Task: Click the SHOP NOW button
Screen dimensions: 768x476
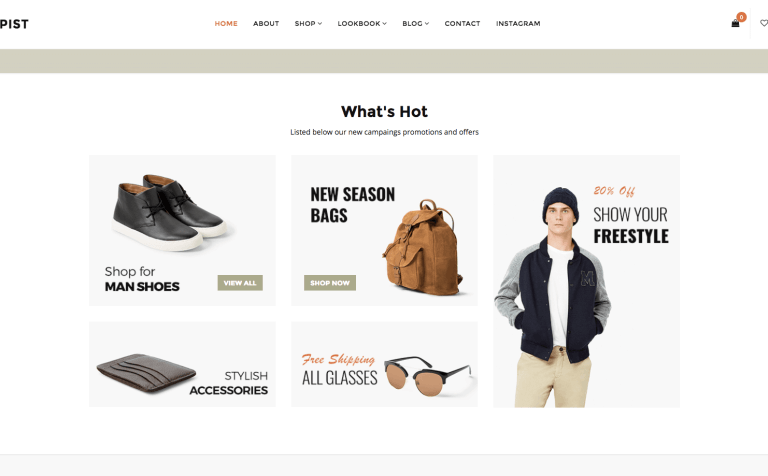Action: pyautogui.click(x=330, y=283)
